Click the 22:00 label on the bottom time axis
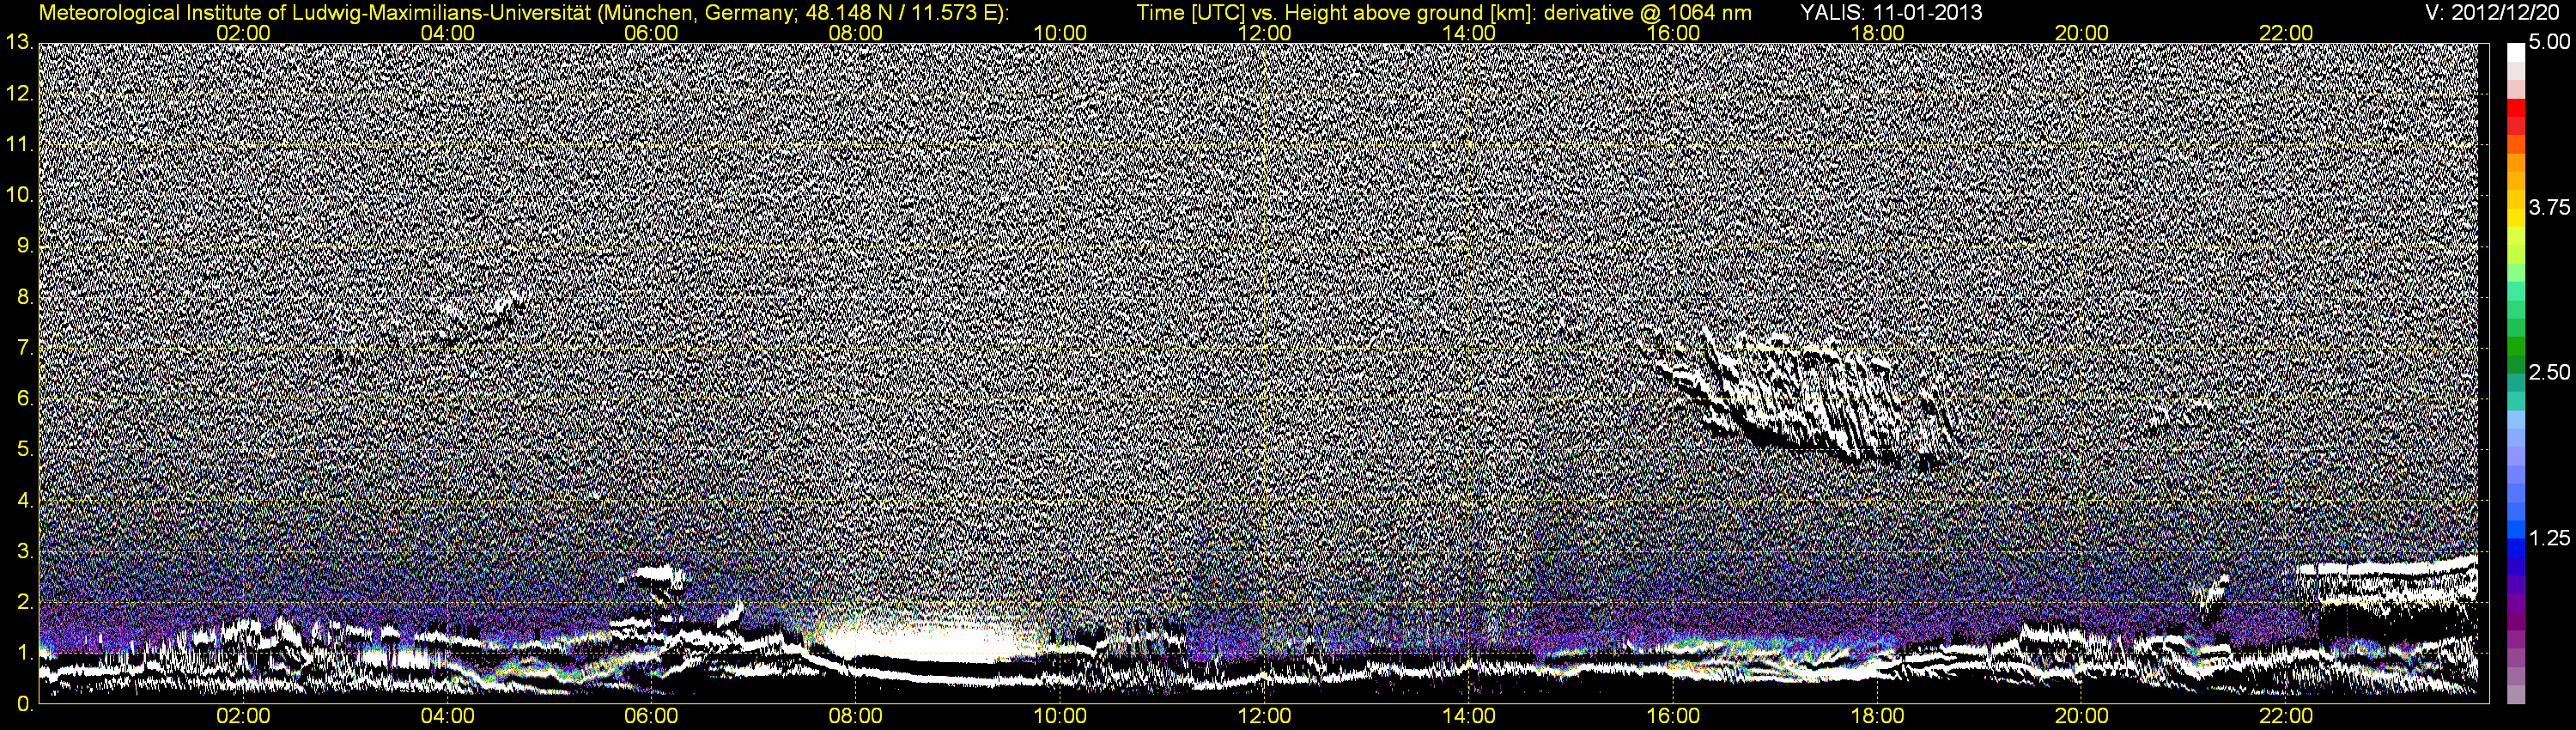 pyautogui.click(x=2286, y=716)
